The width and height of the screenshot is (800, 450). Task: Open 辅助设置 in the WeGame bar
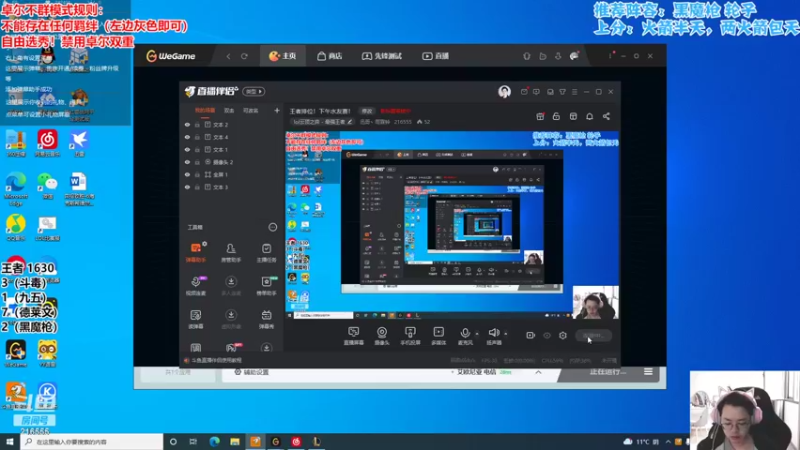[252, 372]
